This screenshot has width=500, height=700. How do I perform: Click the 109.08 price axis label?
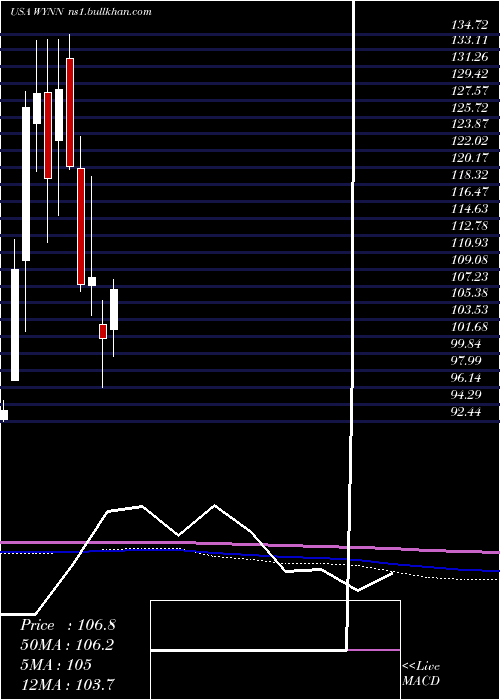470,260
